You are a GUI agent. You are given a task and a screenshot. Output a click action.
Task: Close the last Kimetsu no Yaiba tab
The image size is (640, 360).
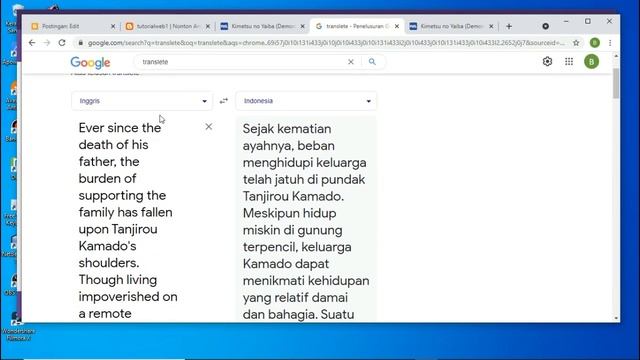[x=491, y=26]
